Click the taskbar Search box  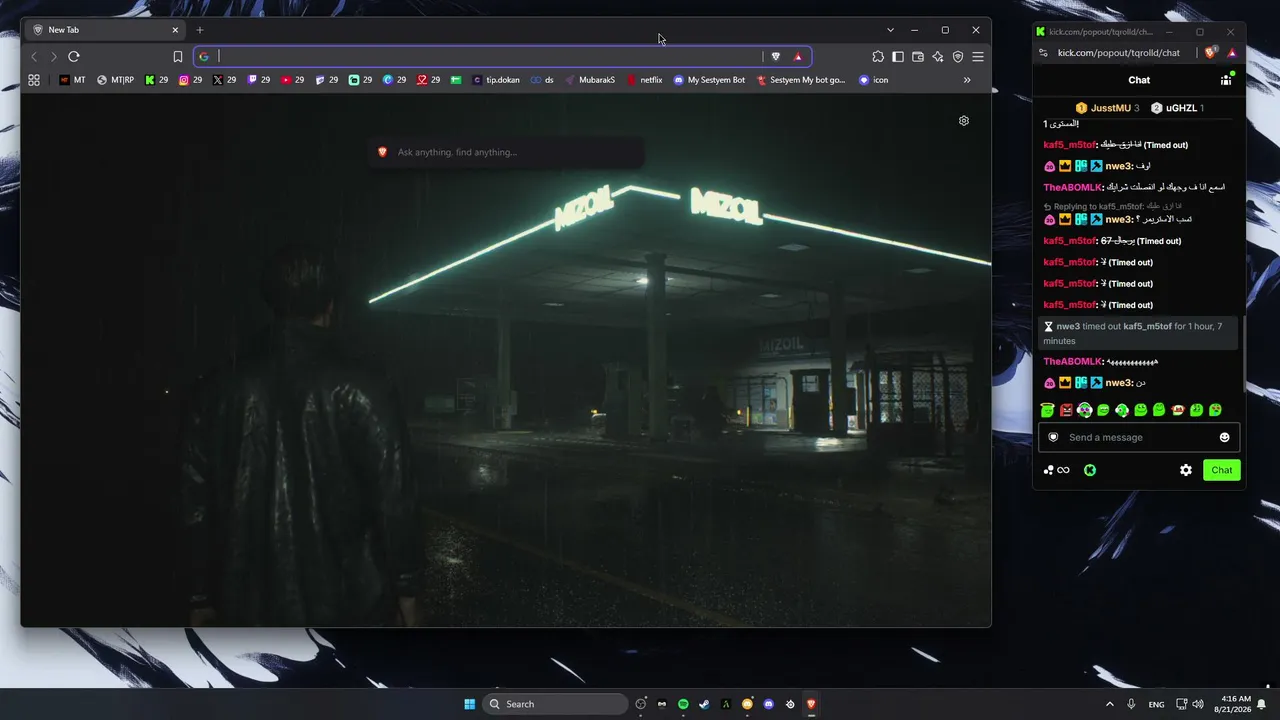tap(555, 704)
